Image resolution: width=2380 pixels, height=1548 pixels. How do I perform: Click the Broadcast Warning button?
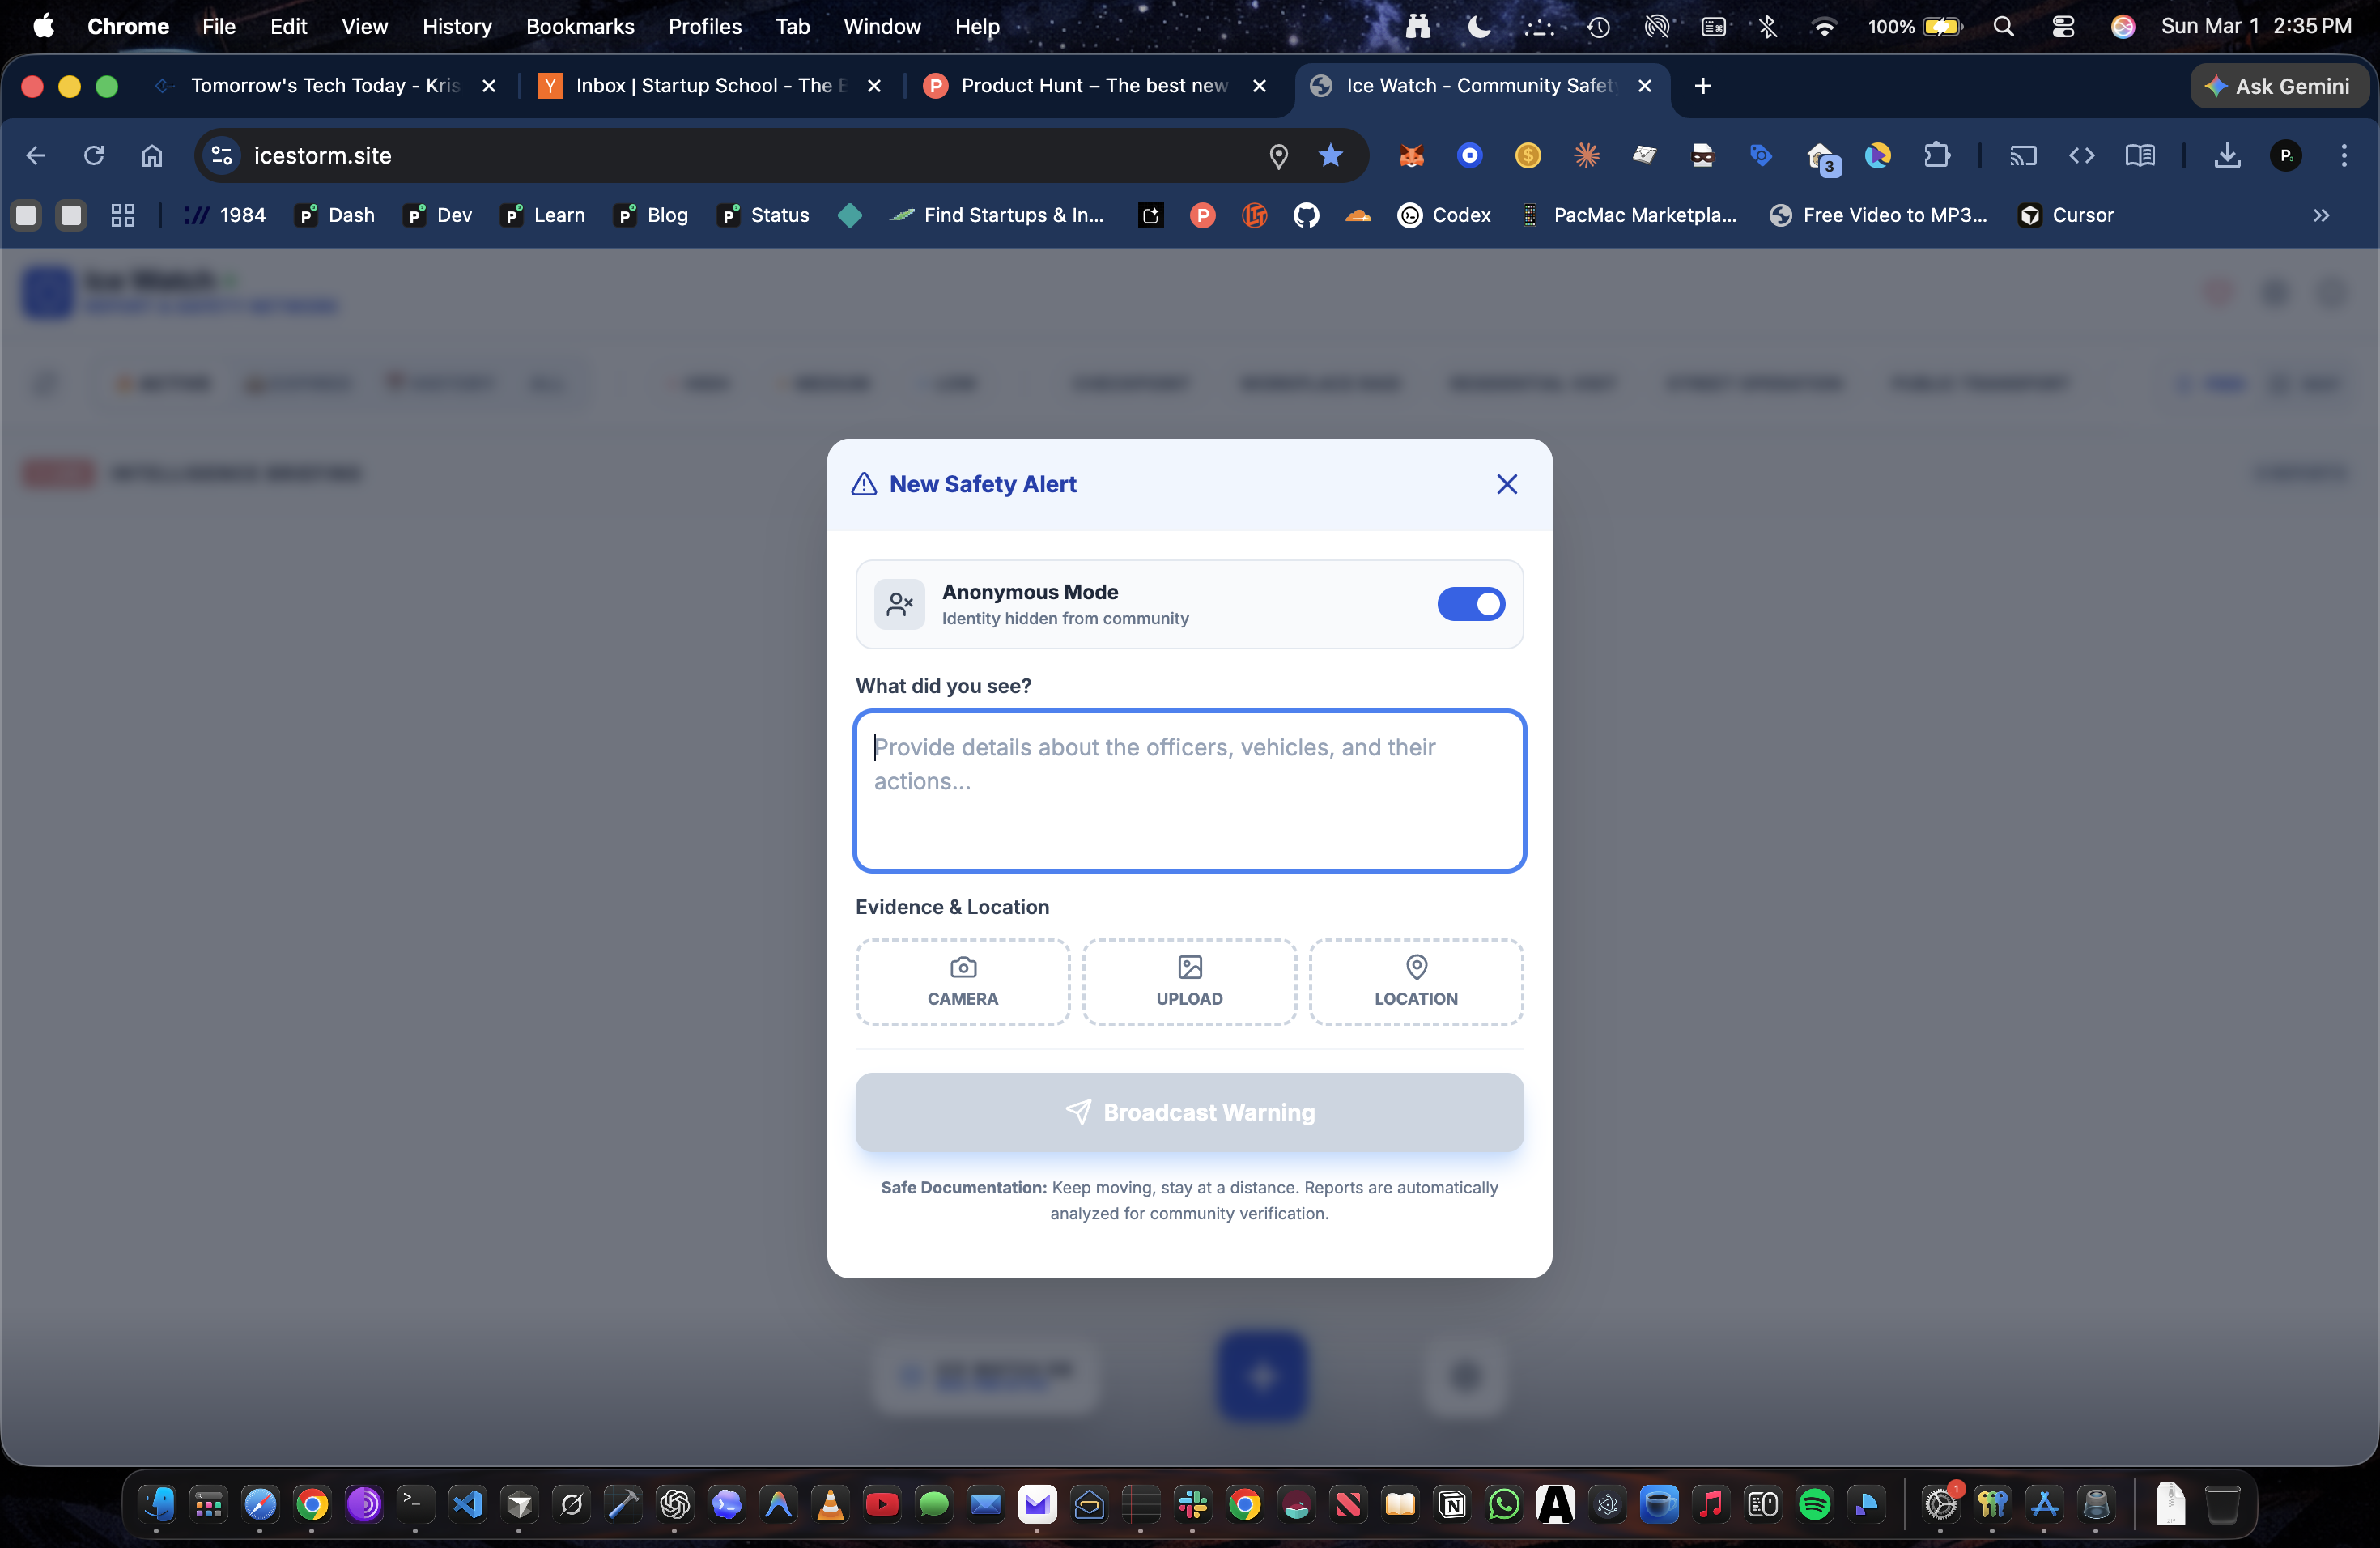pyautogui.click(x=1189, y=1112)
